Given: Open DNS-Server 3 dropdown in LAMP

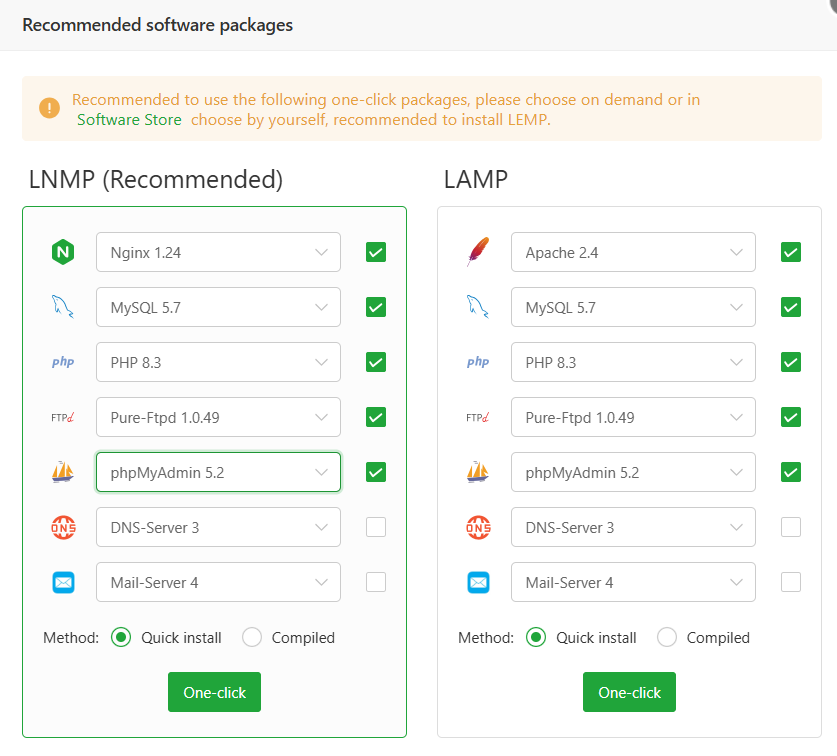Looking at the screenshot, I should (633, 527).
